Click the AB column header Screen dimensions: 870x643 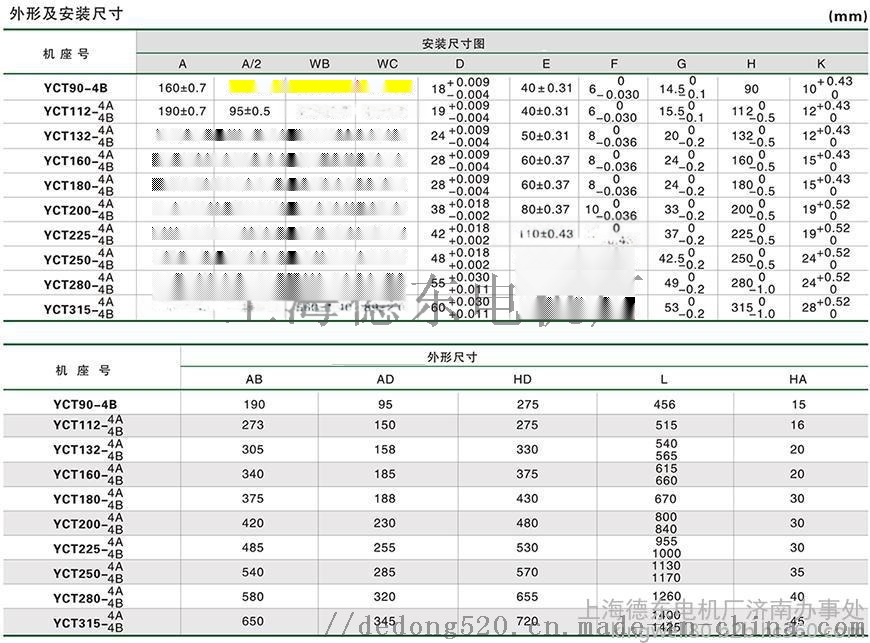[254, 379]
